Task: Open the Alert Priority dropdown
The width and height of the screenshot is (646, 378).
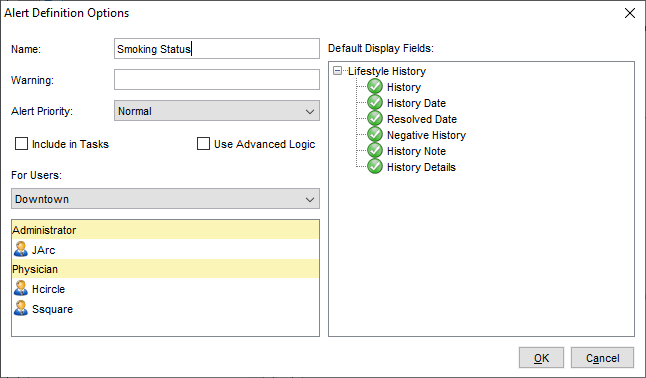Action: click(x=217, y=111)
